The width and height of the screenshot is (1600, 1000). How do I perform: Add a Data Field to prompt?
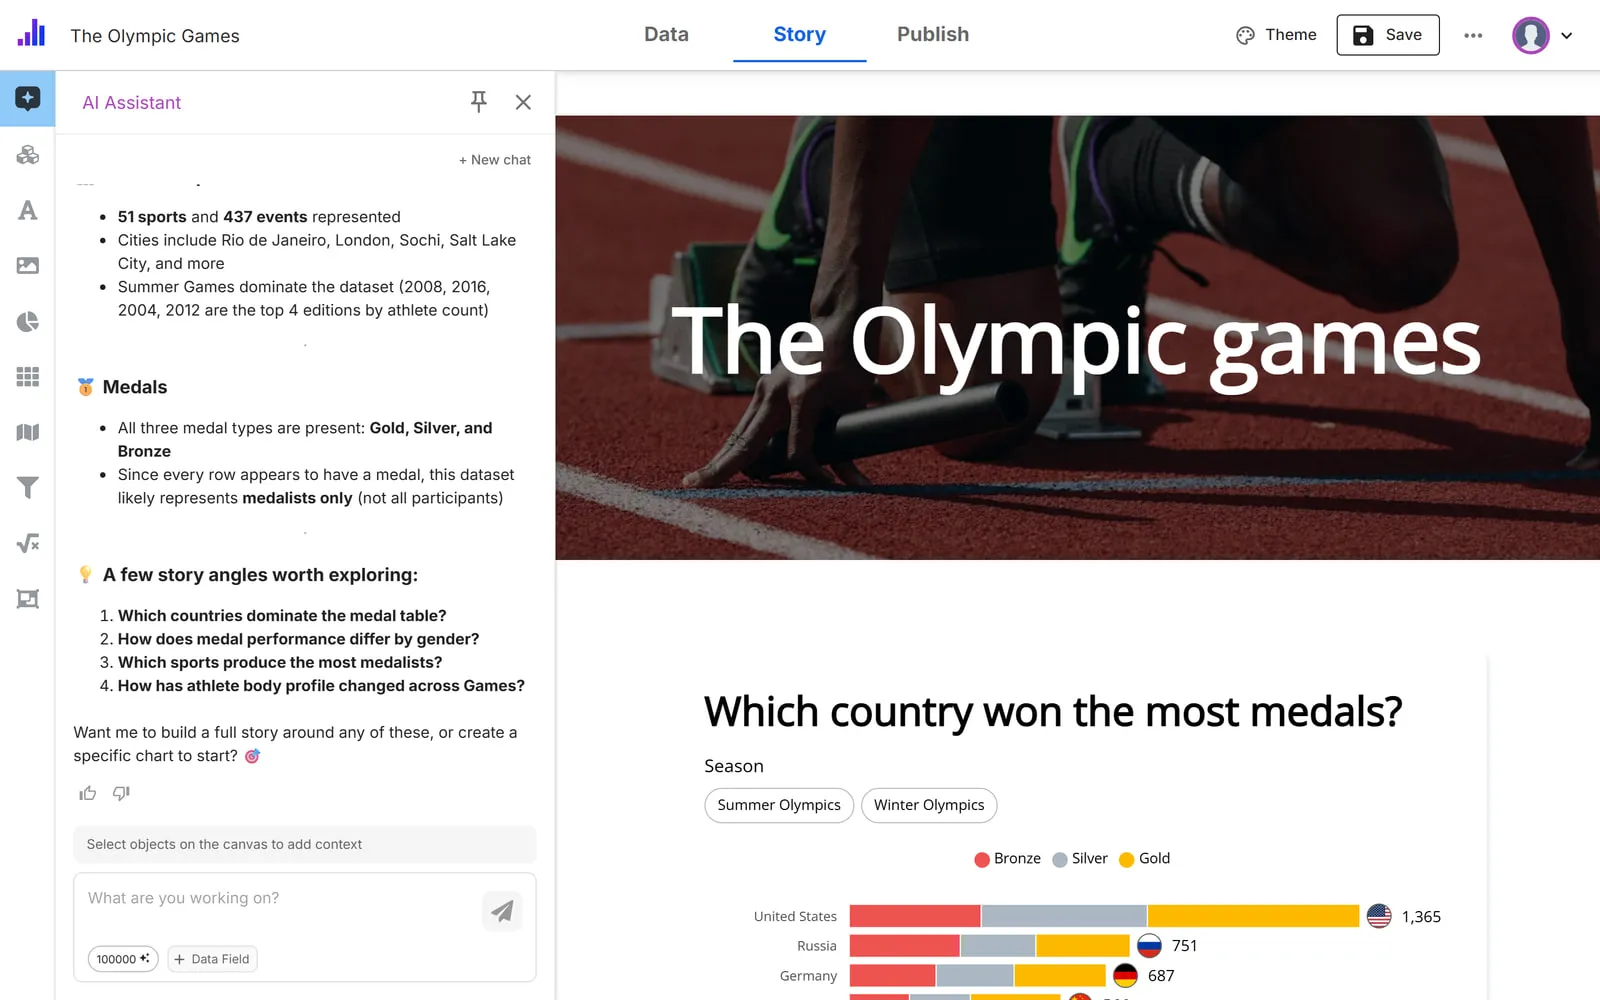click(212, 959)
